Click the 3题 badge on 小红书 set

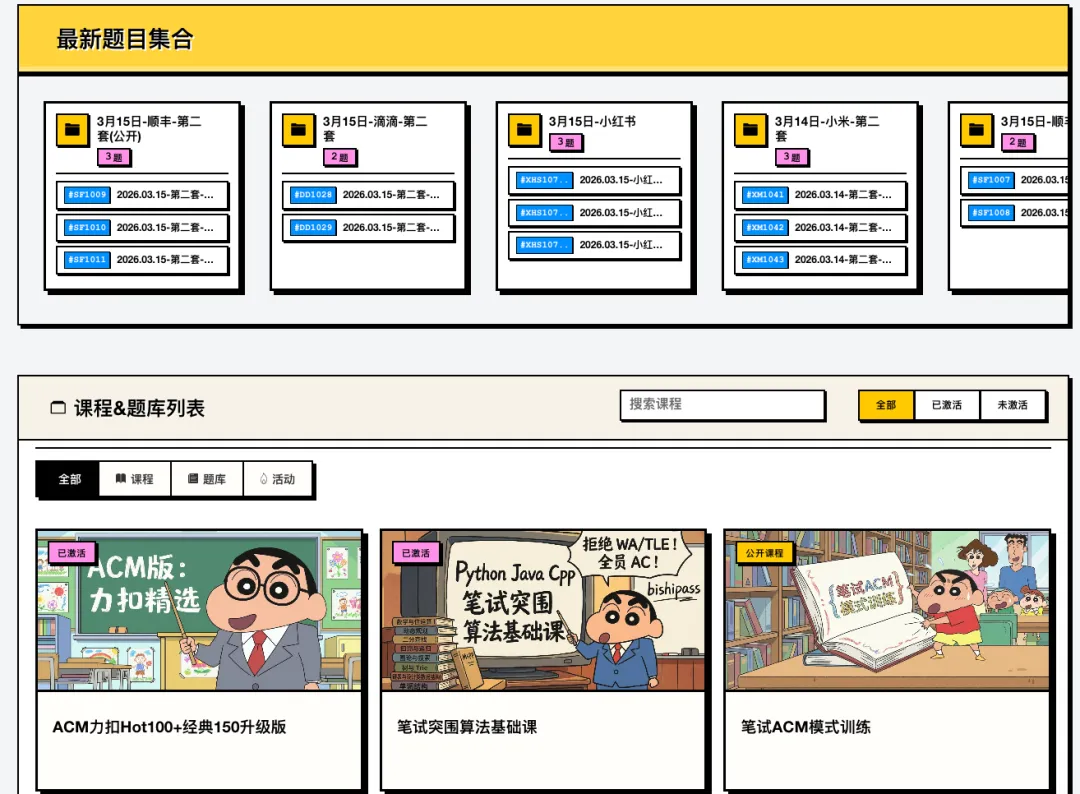pos(565,142)
